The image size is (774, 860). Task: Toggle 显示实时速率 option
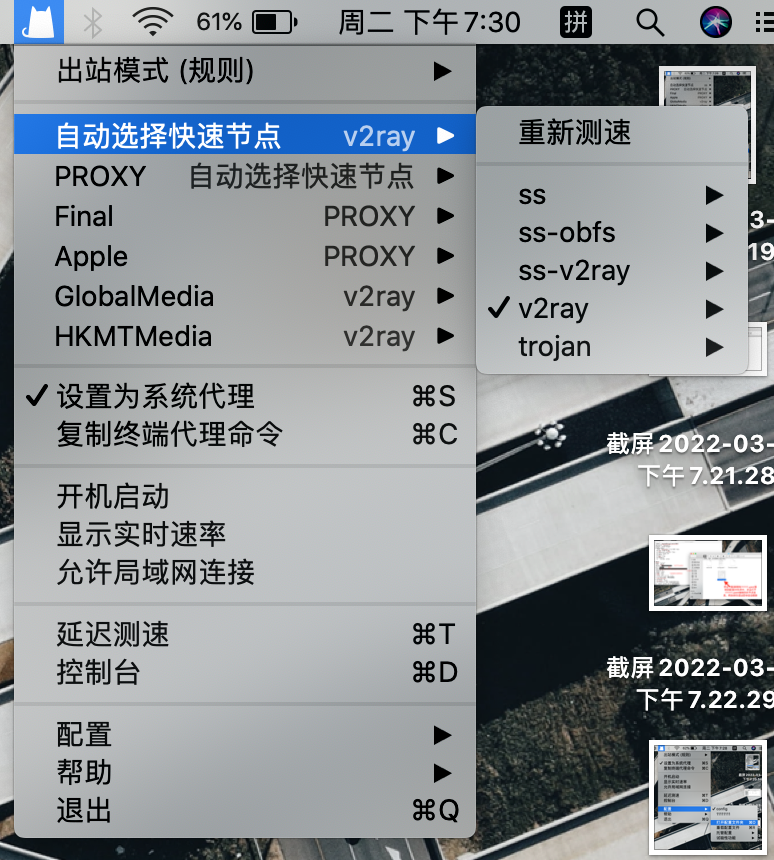[x=245, y=534]
